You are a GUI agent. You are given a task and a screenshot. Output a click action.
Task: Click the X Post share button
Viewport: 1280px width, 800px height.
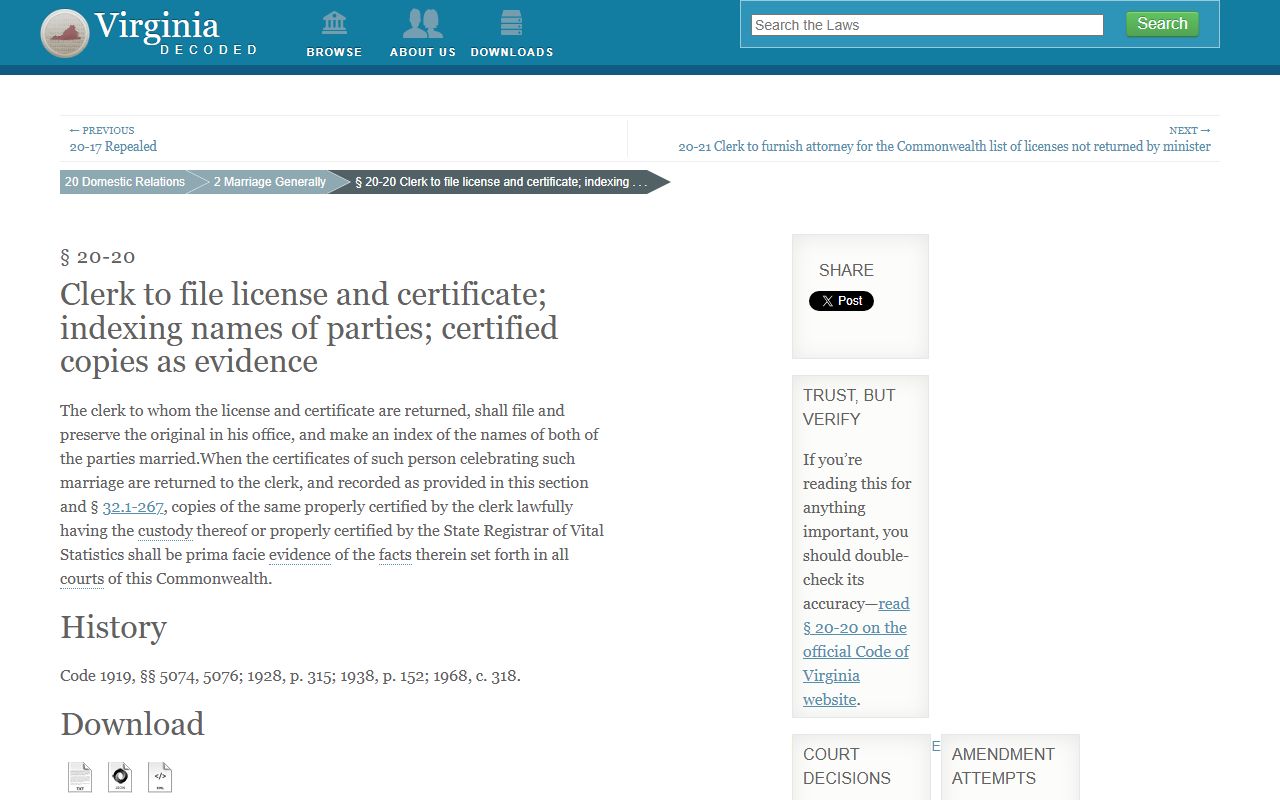(841, 301)
